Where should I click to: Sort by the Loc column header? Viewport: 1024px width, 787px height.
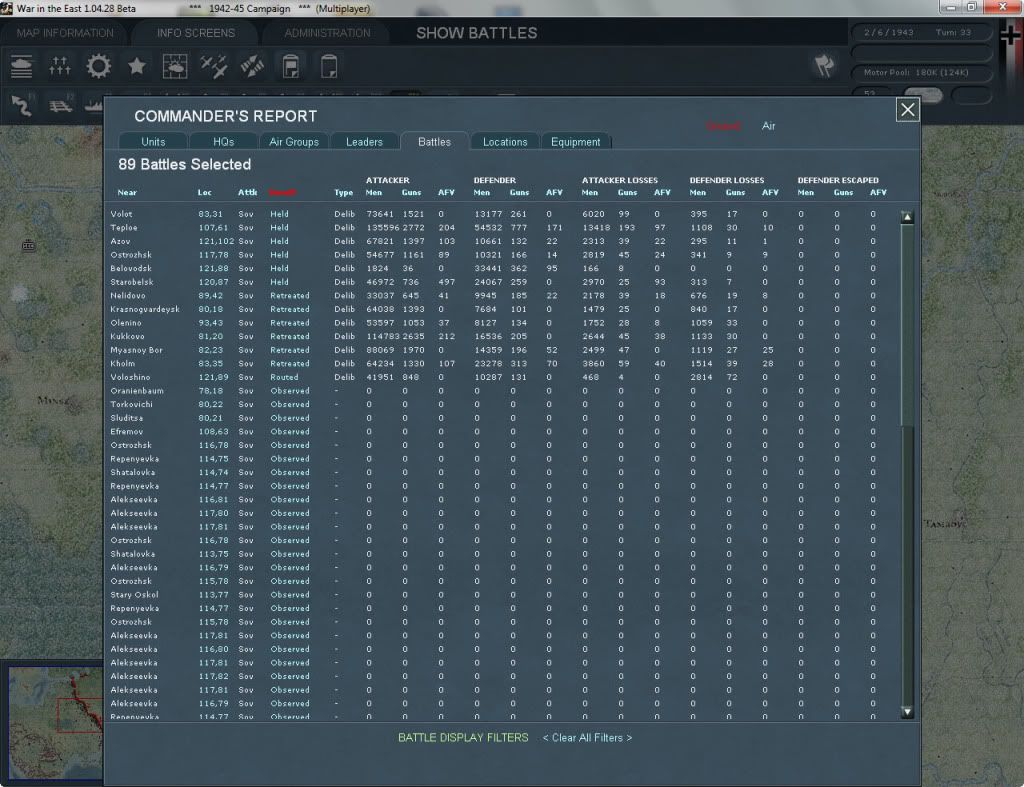point(204,193)
